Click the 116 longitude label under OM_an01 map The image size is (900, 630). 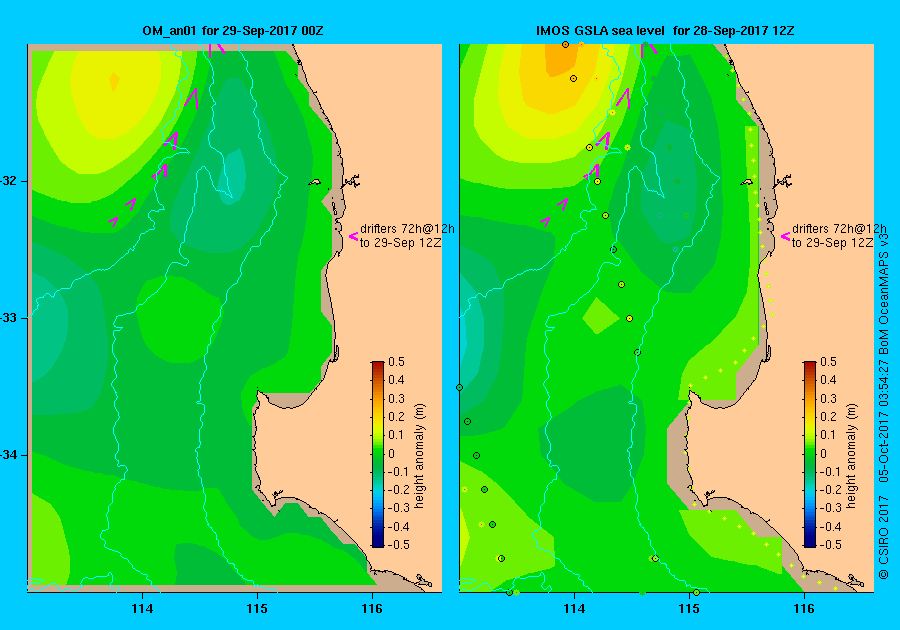pos(372,609)
